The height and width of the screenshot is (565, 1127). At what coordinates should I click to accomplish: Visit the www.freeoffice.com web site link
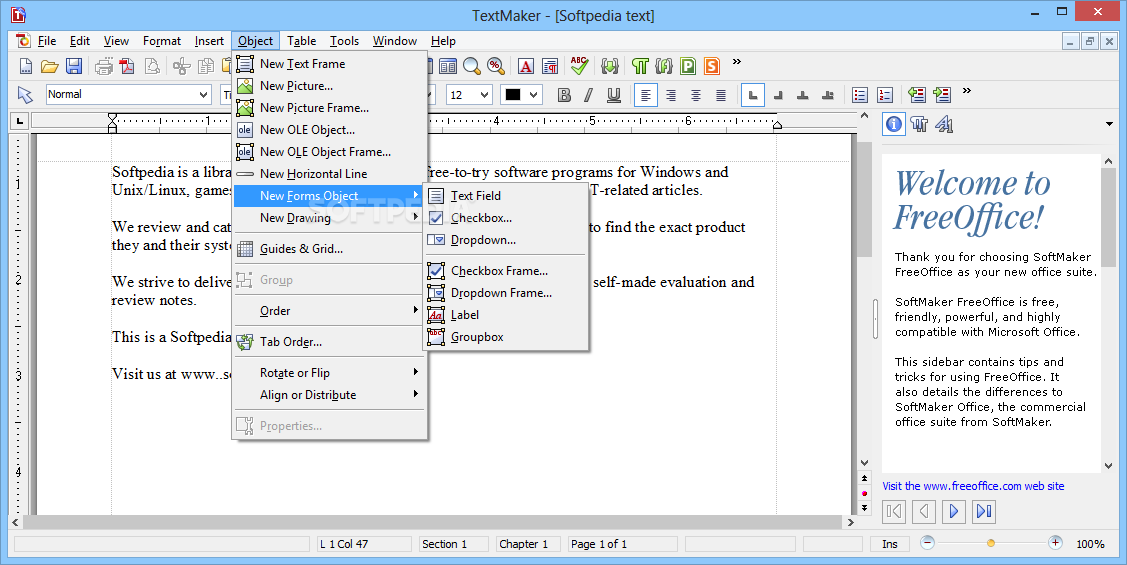pos(973,486)
